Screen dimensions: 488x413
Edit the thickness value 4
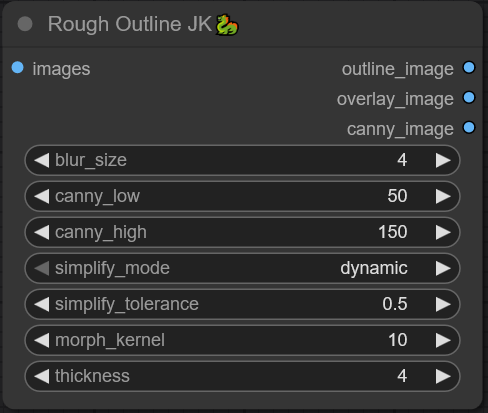[402, 376]
